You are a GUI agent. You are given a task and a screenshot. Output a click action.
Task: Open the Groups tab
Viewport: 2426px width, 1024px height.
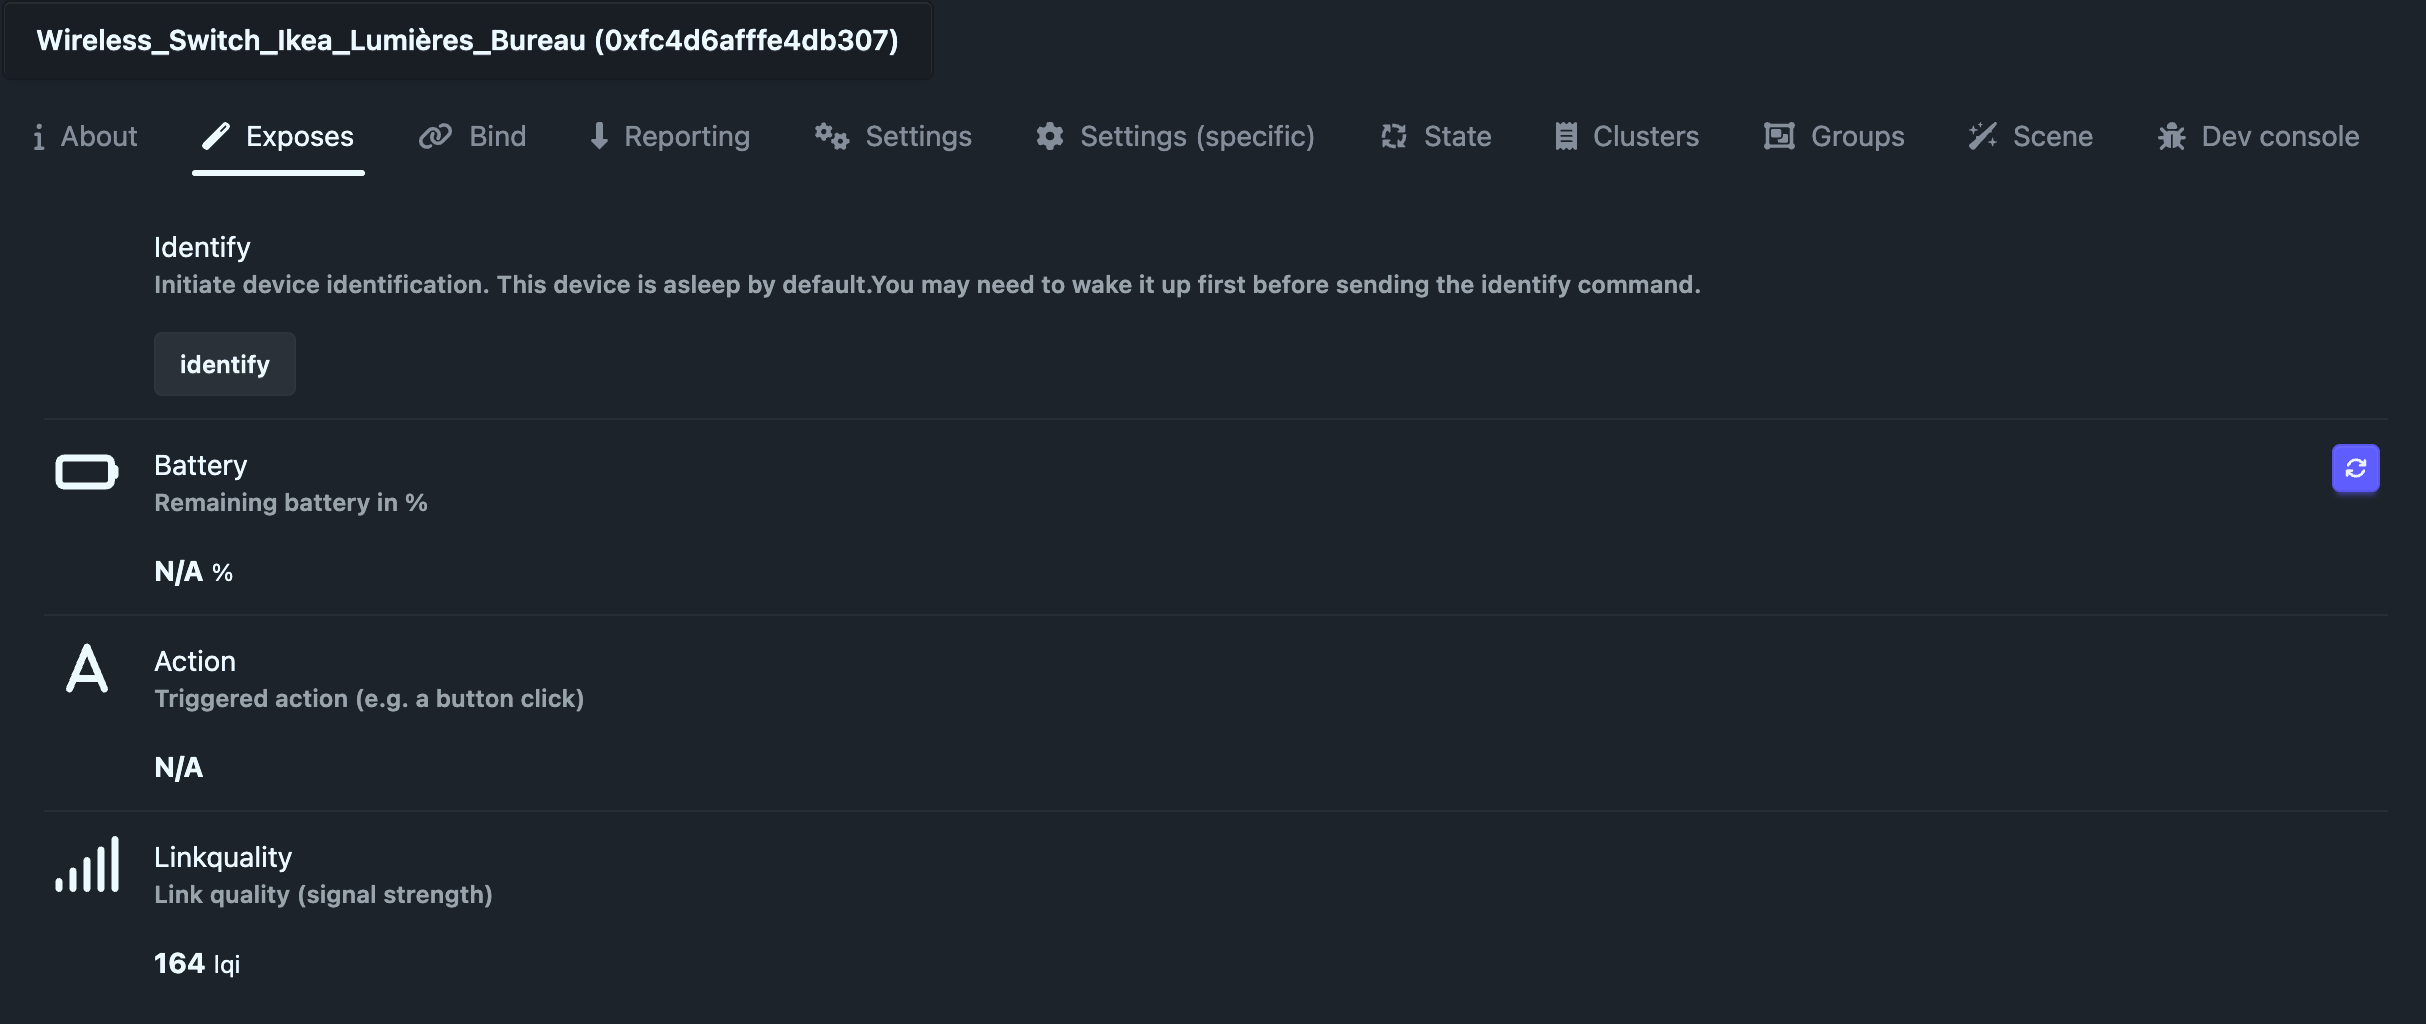[x=1834, y=136]
